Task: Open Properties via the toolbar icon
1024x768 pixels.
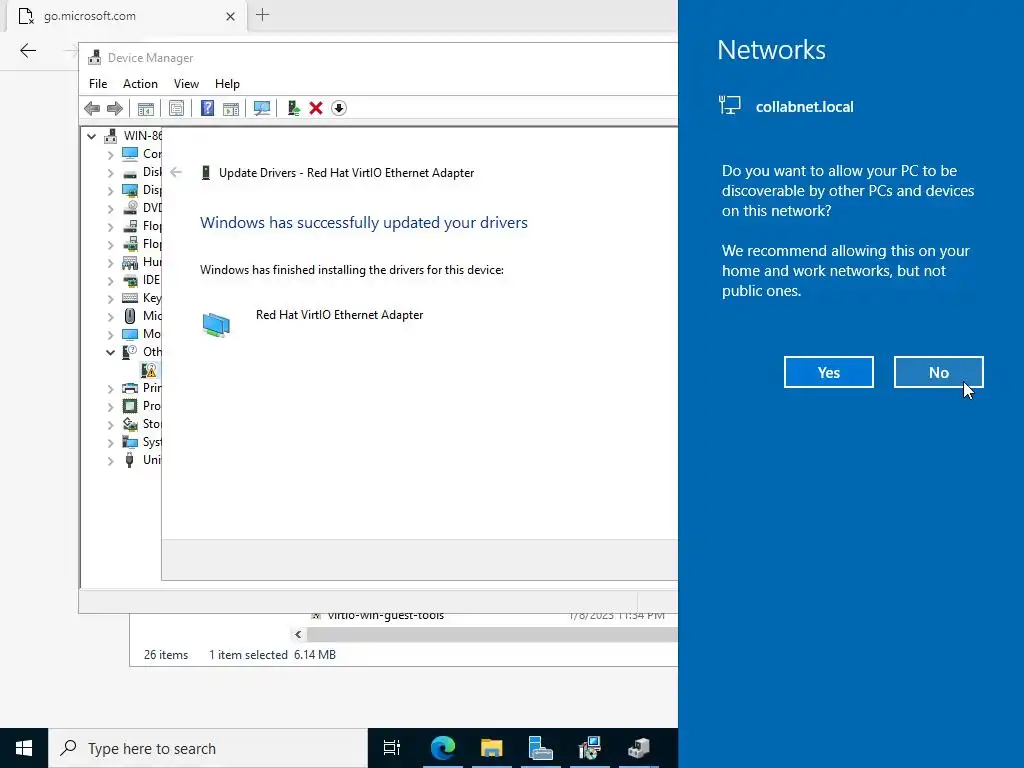Action: (x=176, y=108)
